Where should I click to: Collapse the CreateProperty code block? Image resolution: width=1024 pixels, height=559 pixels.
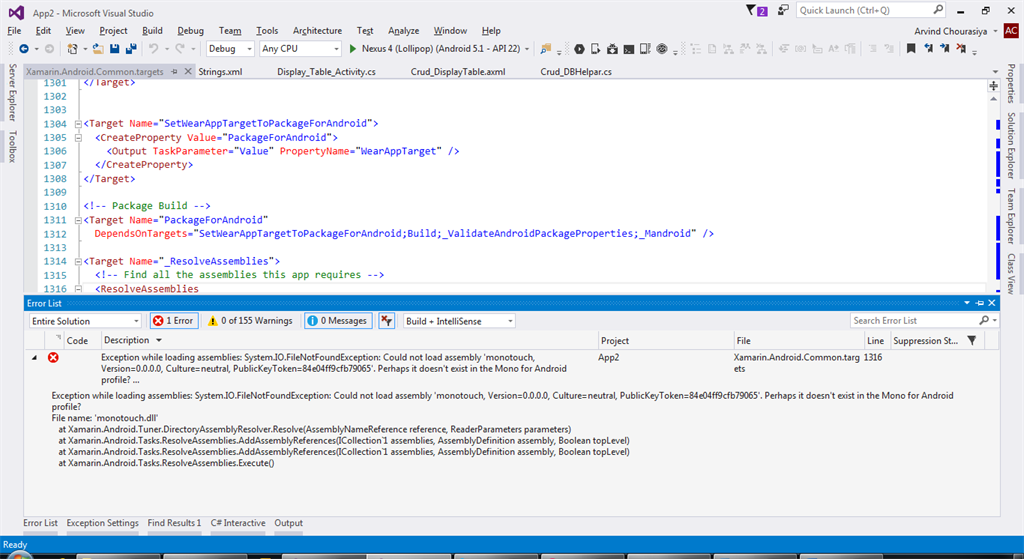[78, 138]
